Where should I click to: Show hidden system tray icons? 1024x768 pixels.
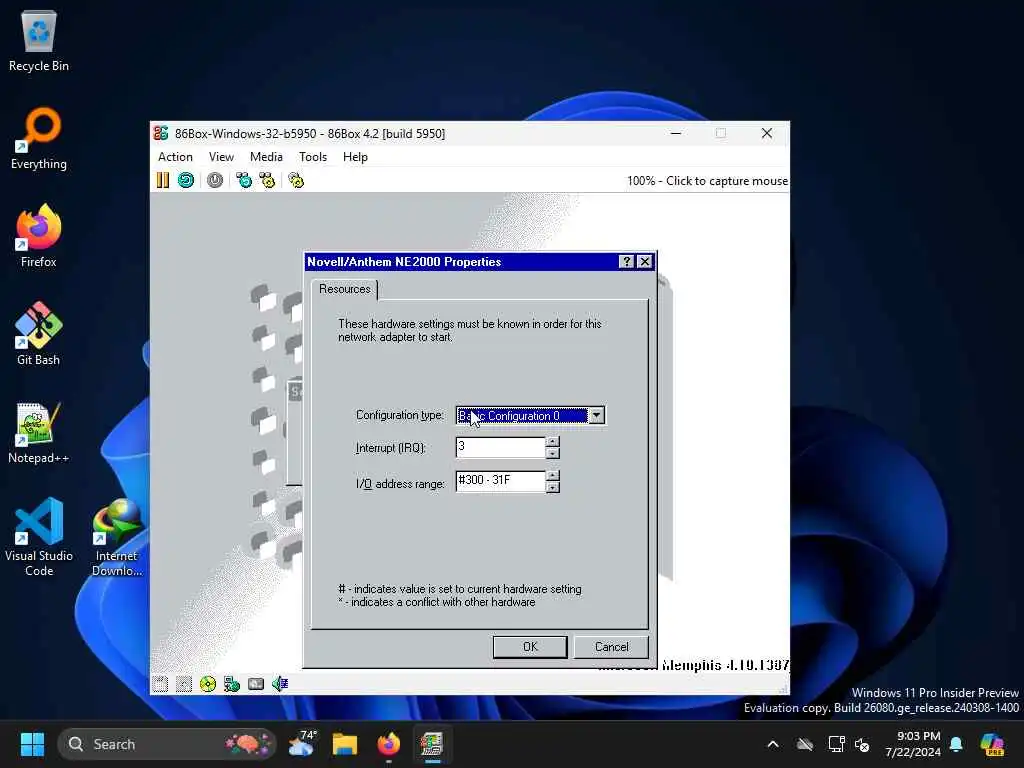(x=773, y=744)
